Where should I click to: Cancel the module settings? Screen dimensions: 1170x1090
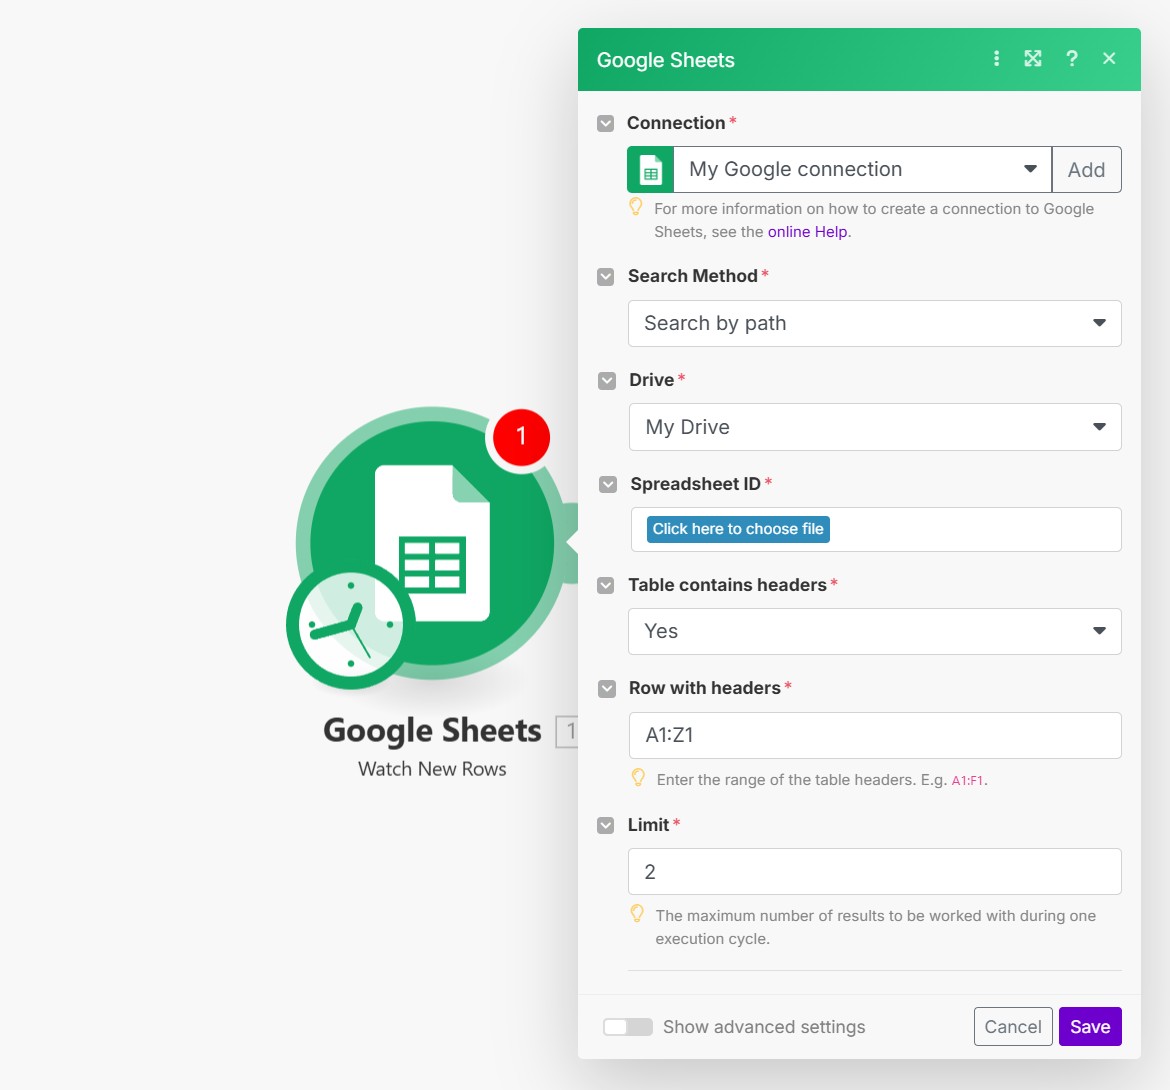tap(1013, 1027)
